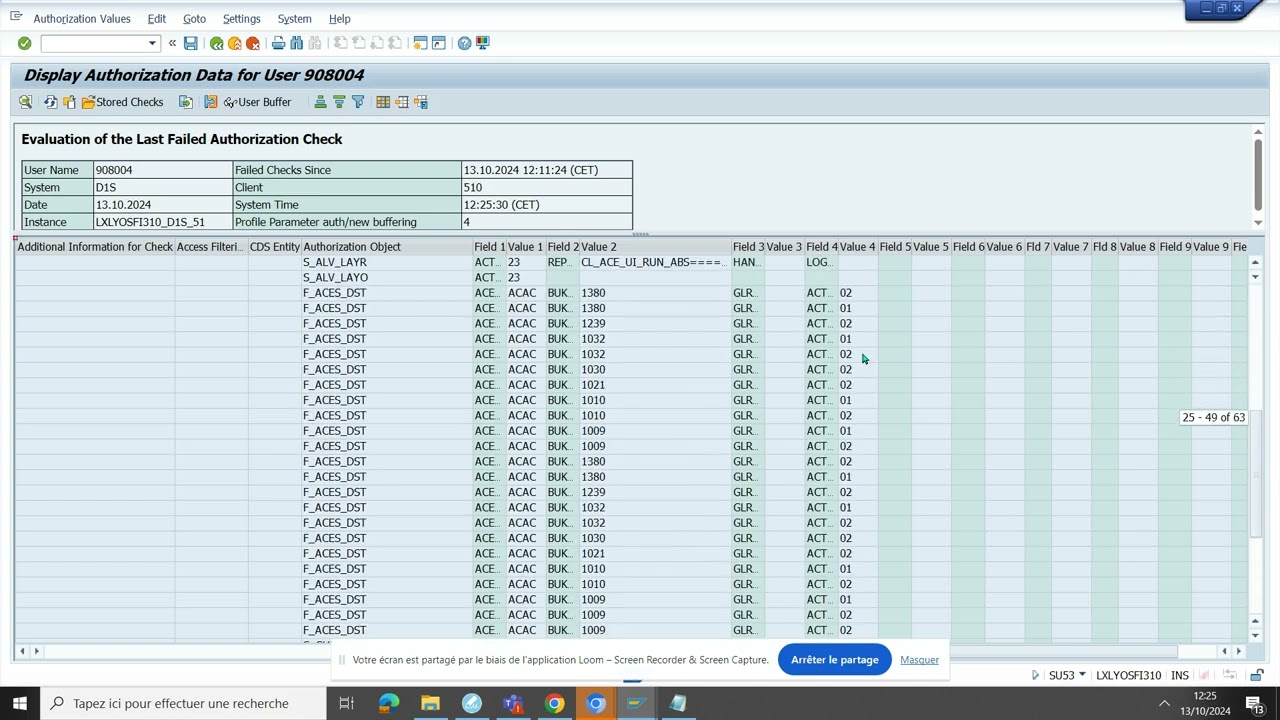The width and height of the screenshot is (1280, 720).
Task: Click the Sort Ascending icon
Action: tap(320, 102)
